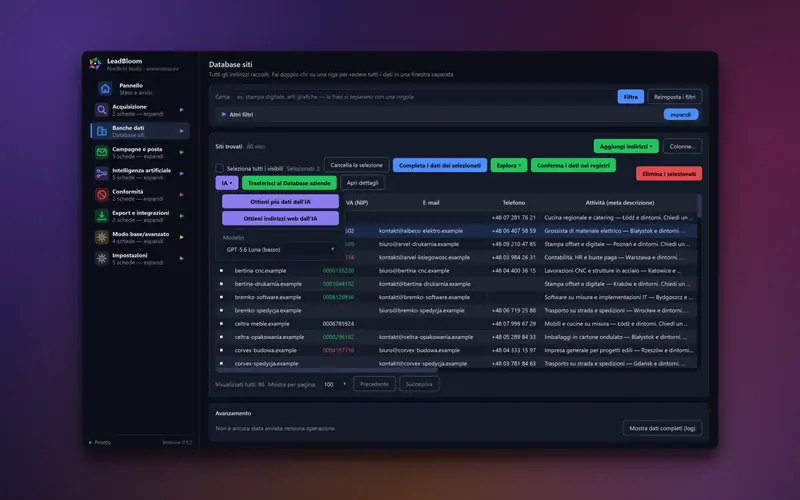Tick the checkbox for bertina-drukarnia.example

coord(221,284)
